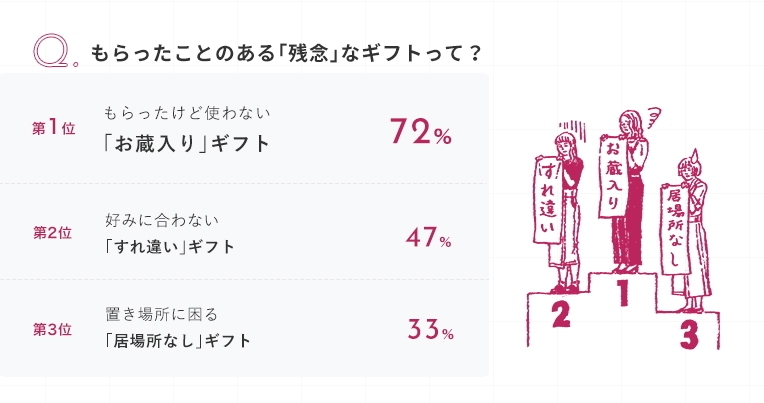Click the 33% figure
The image size is (764, 403).
coord(431,330)
